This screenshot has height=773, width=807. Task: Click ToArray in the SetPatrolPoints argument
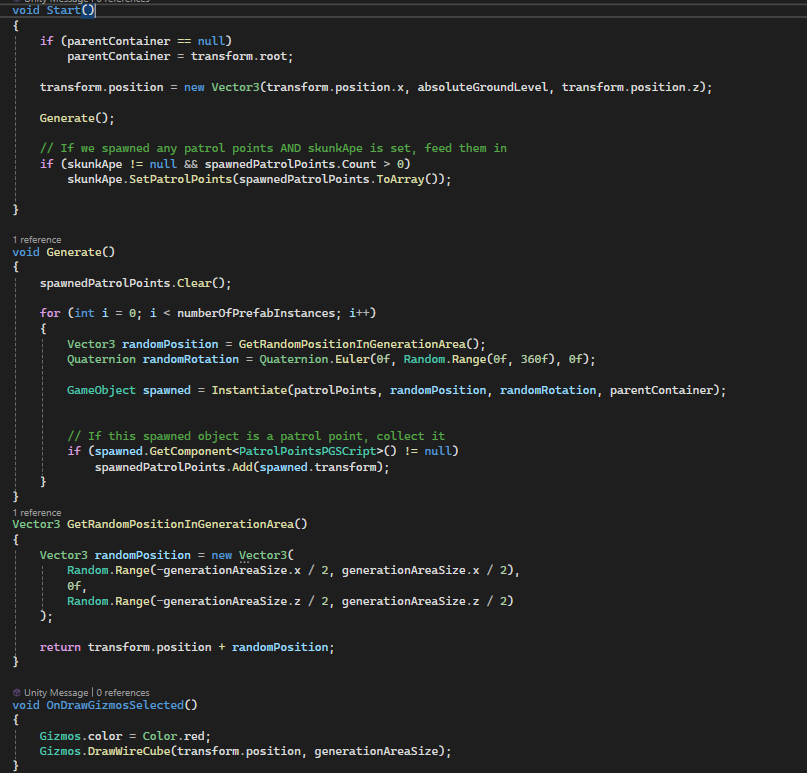pos(400,179)
